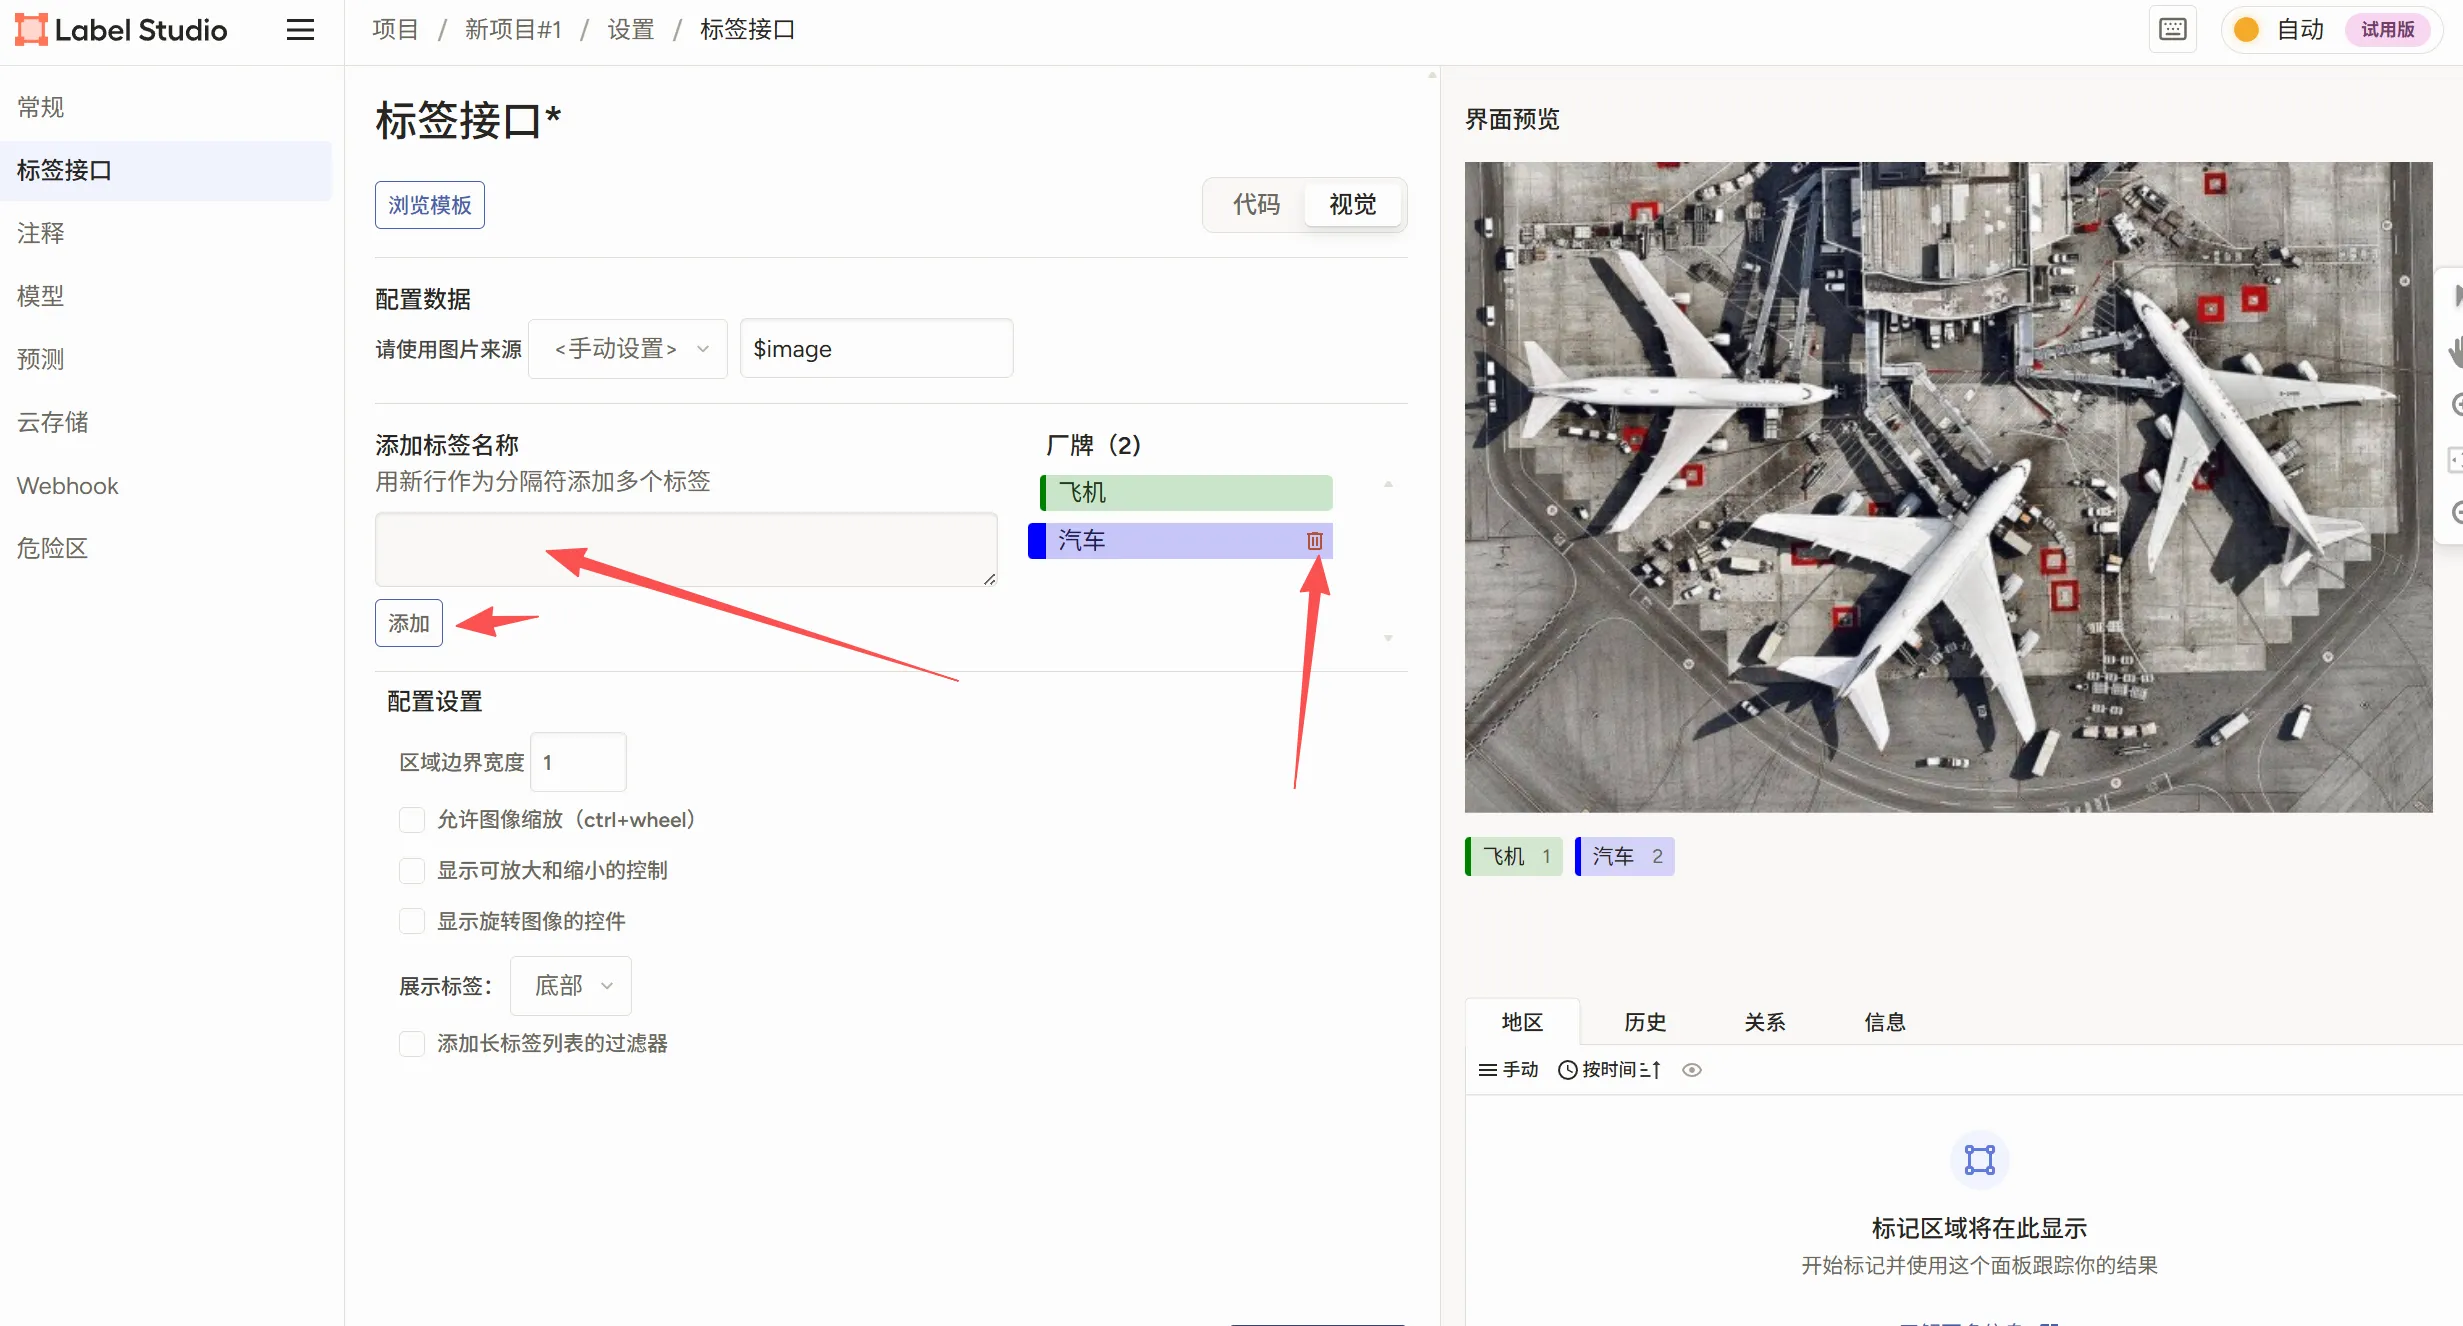Viewport: 2463px width, 1326px height.
Task: Check 显示可放大和缩小的控制 option
Action: point(411,871)
